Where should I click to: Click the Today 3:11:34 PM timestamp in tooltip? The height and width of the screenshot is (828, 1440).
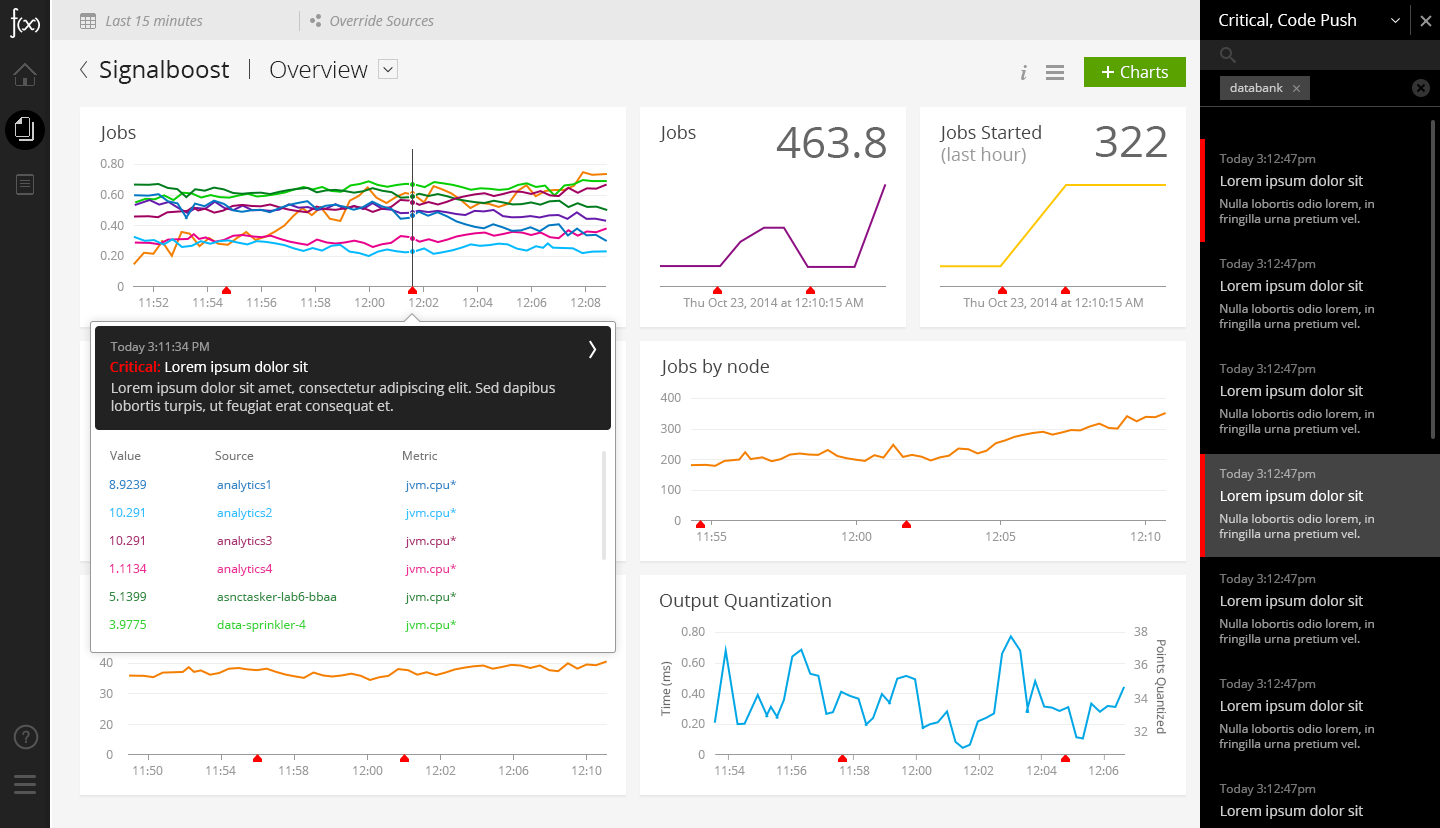[x=160, y=347]
